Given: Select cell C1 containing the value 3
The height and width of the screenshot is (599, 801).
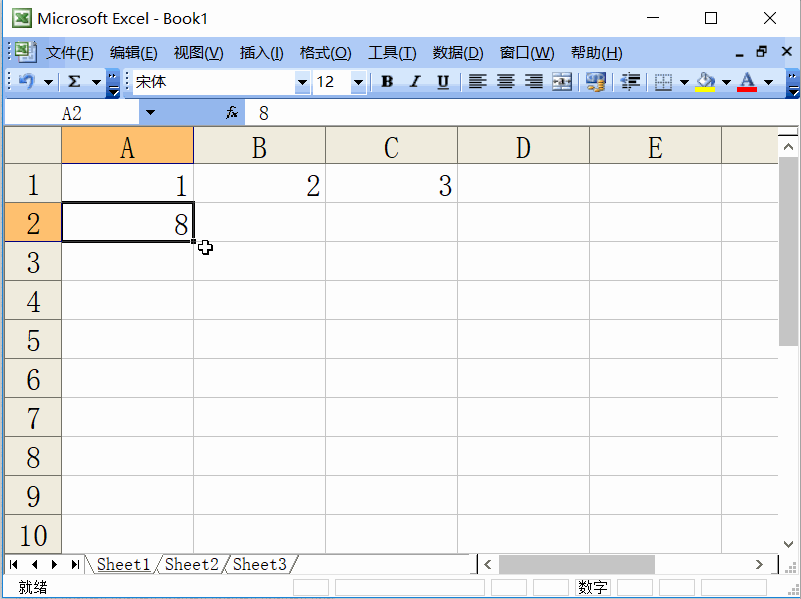Looking at the screenshot, I should [391, 184].
